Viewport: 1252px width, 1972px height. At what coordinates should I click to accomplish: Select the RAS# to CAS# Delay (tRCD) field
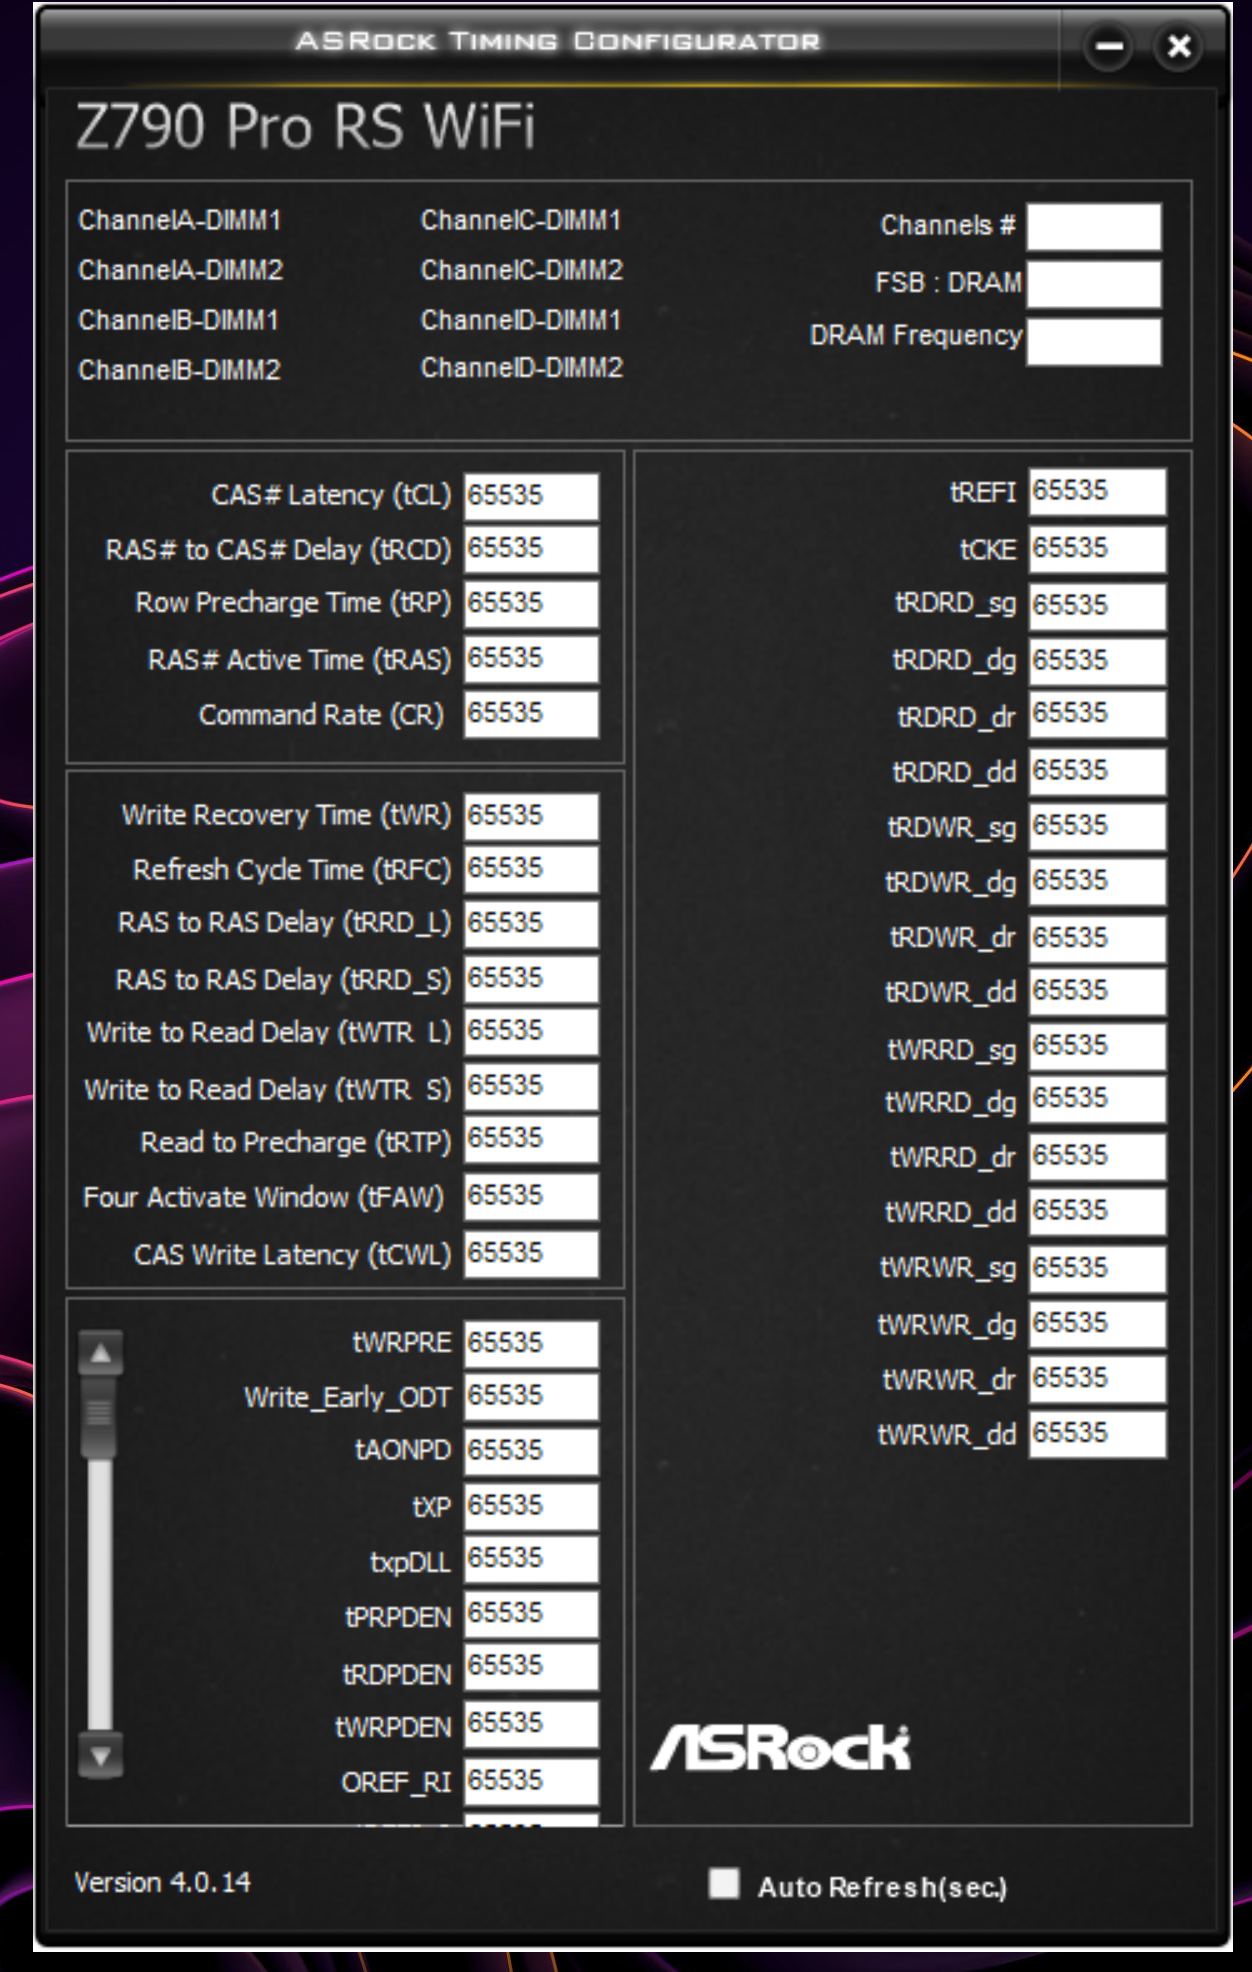pyautogui.click(x=532, y=550)
